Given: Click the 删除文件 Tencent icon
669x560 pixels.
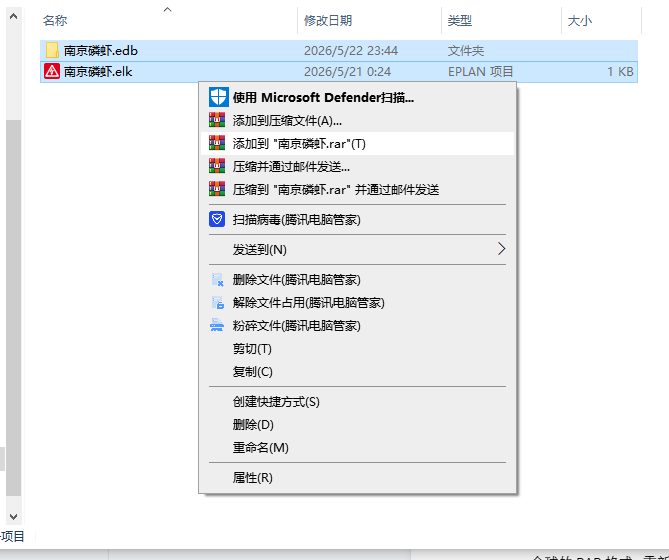Looking at the screenshot, I should click(217, 280).
